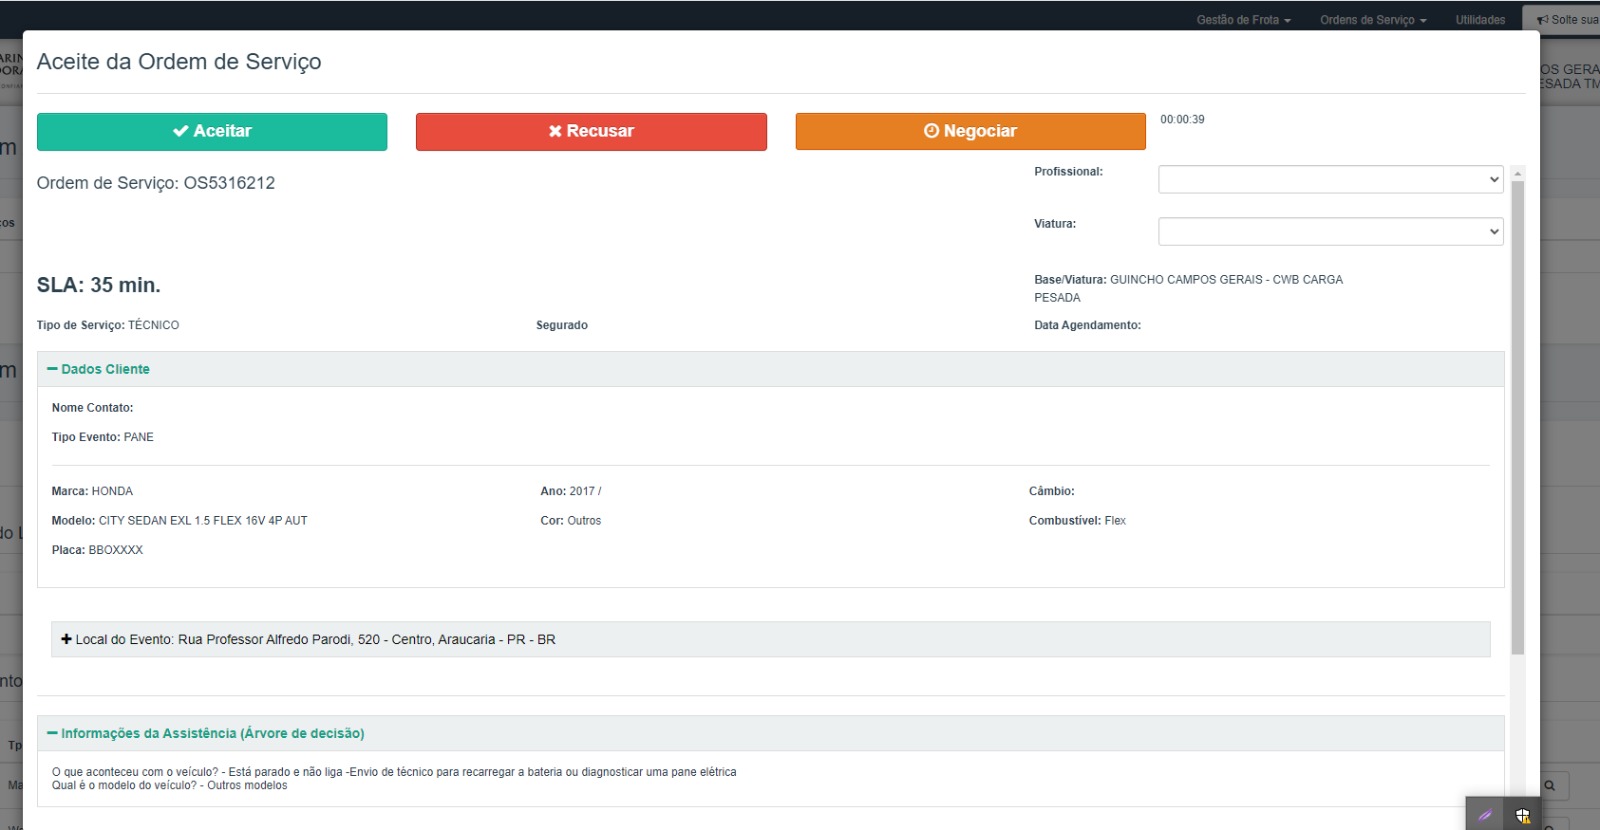Click the scrollbar up arrow in modal
The height and width of the screenshot is (830, 1600).
[x=1517, y=174]
